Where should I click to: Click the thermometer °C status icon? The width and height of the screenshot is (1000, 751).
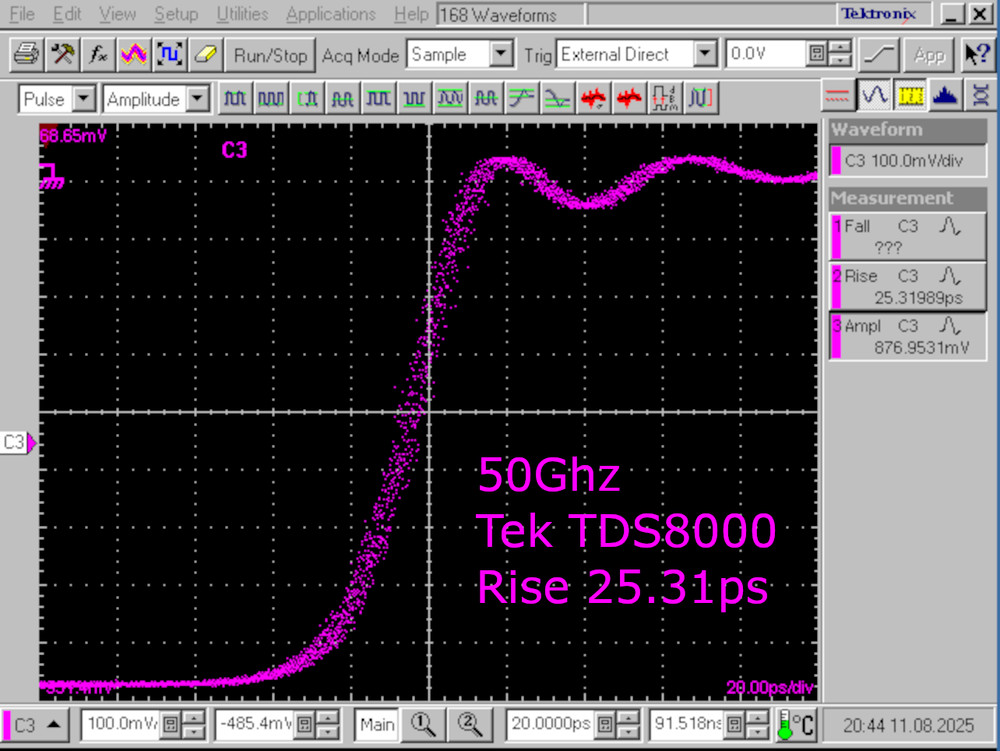793,724
